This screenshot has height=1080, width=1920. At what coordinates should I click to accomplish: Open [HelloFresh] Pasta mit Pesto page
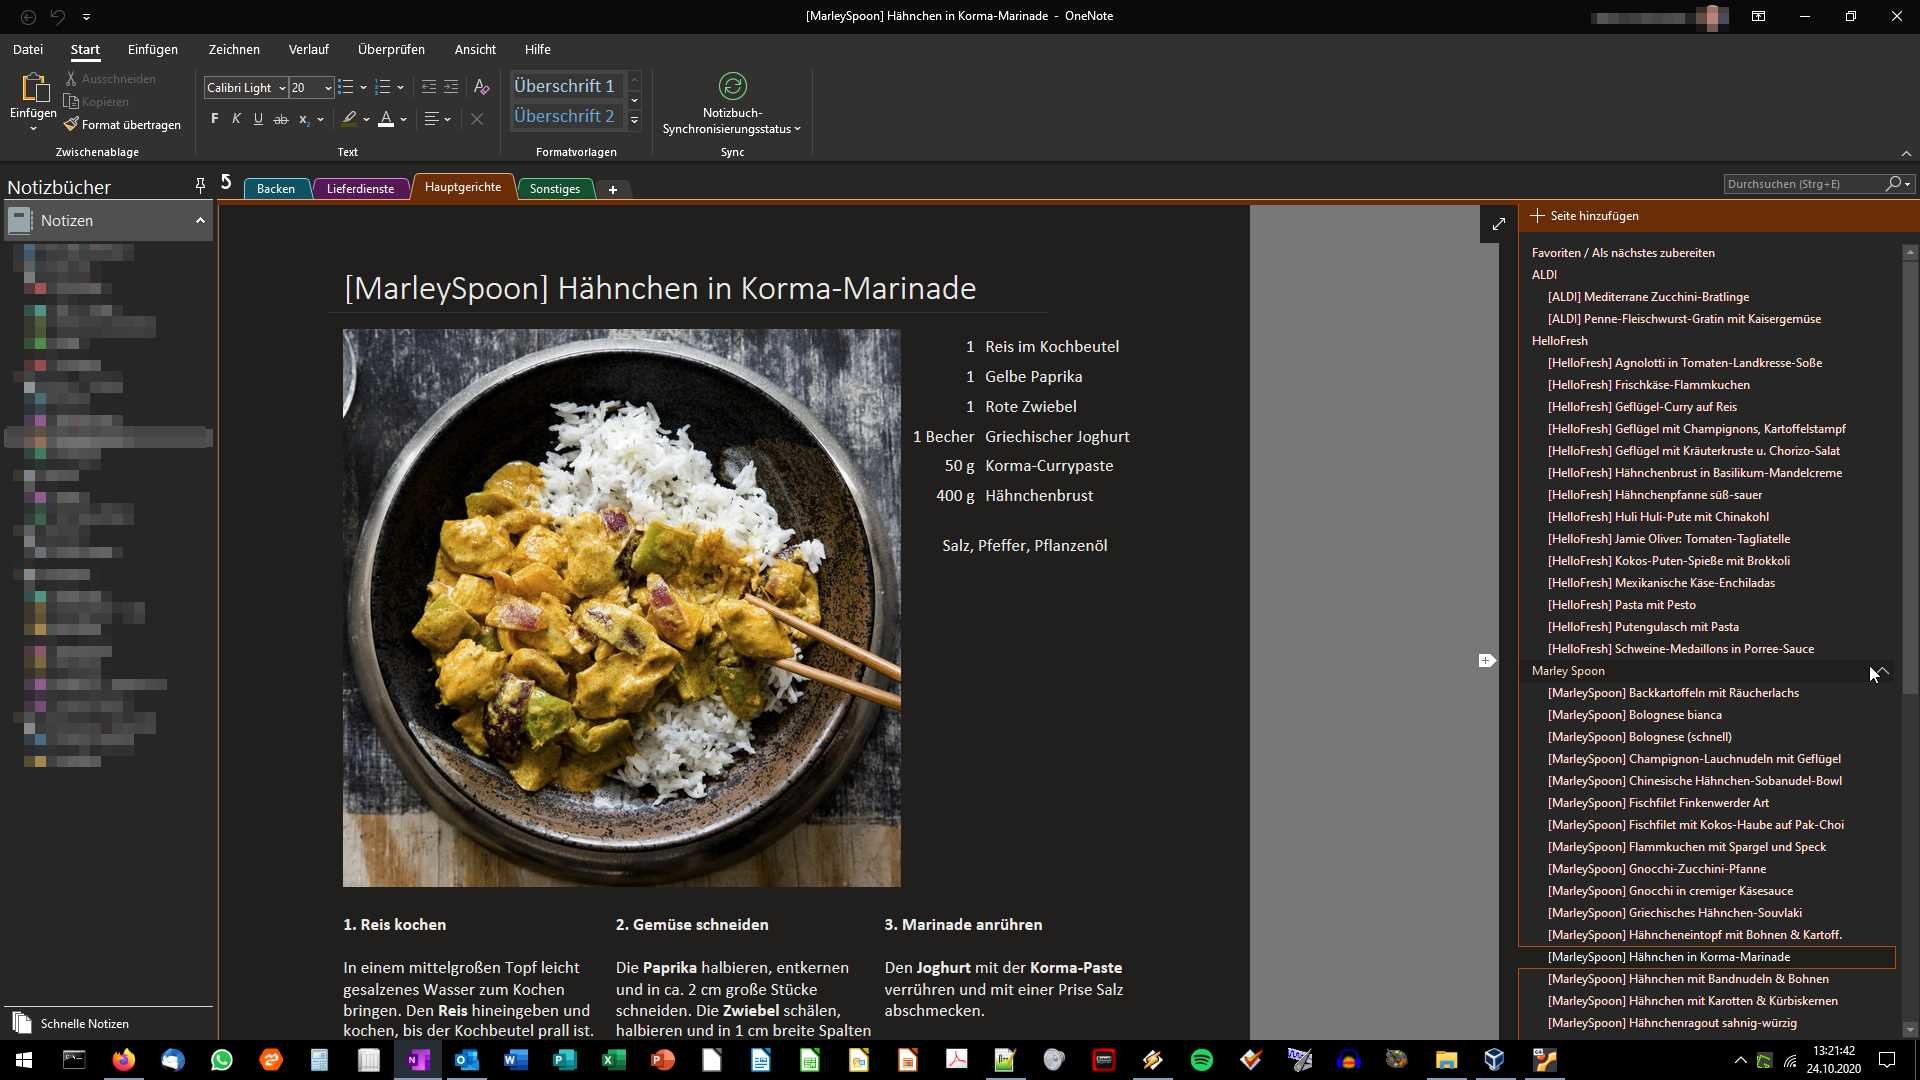(x=1621, y=605)
